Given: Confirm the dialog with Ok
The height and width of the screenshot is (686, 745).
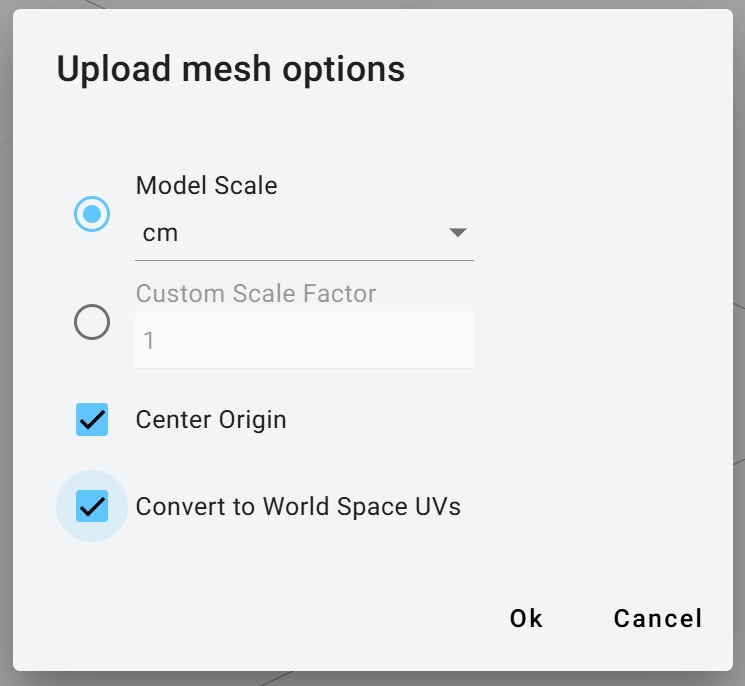Looking at the screenshot, I should coord(526,618).
